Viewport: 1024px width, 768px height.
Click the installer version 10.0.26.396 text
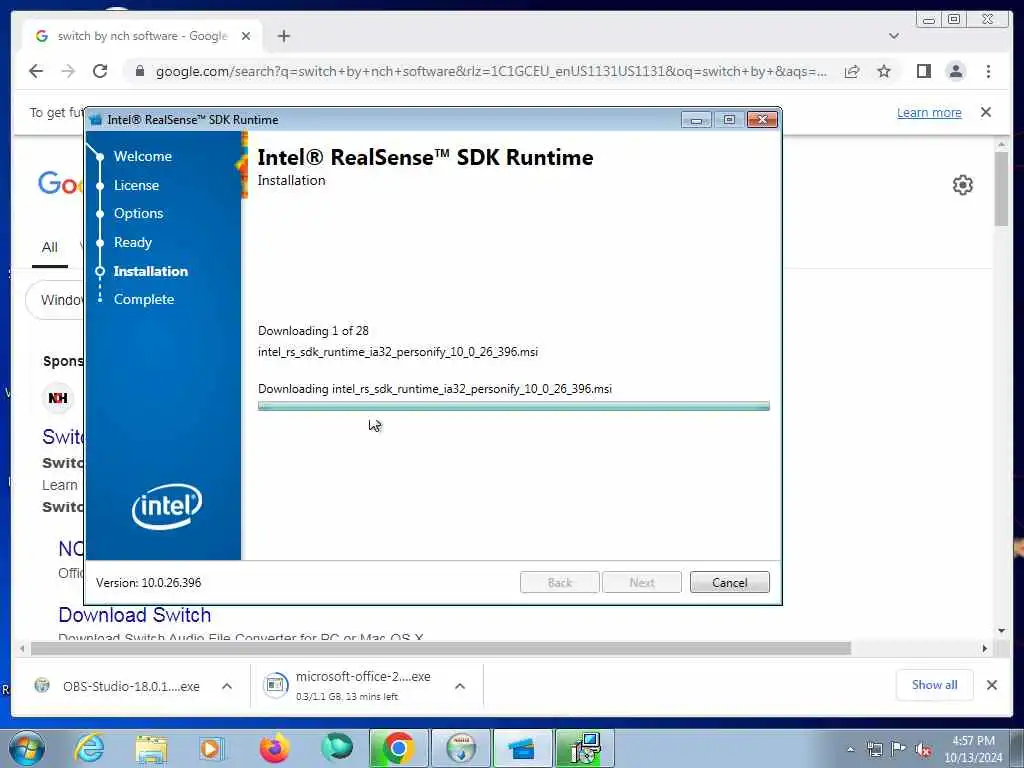pos(148,583)
